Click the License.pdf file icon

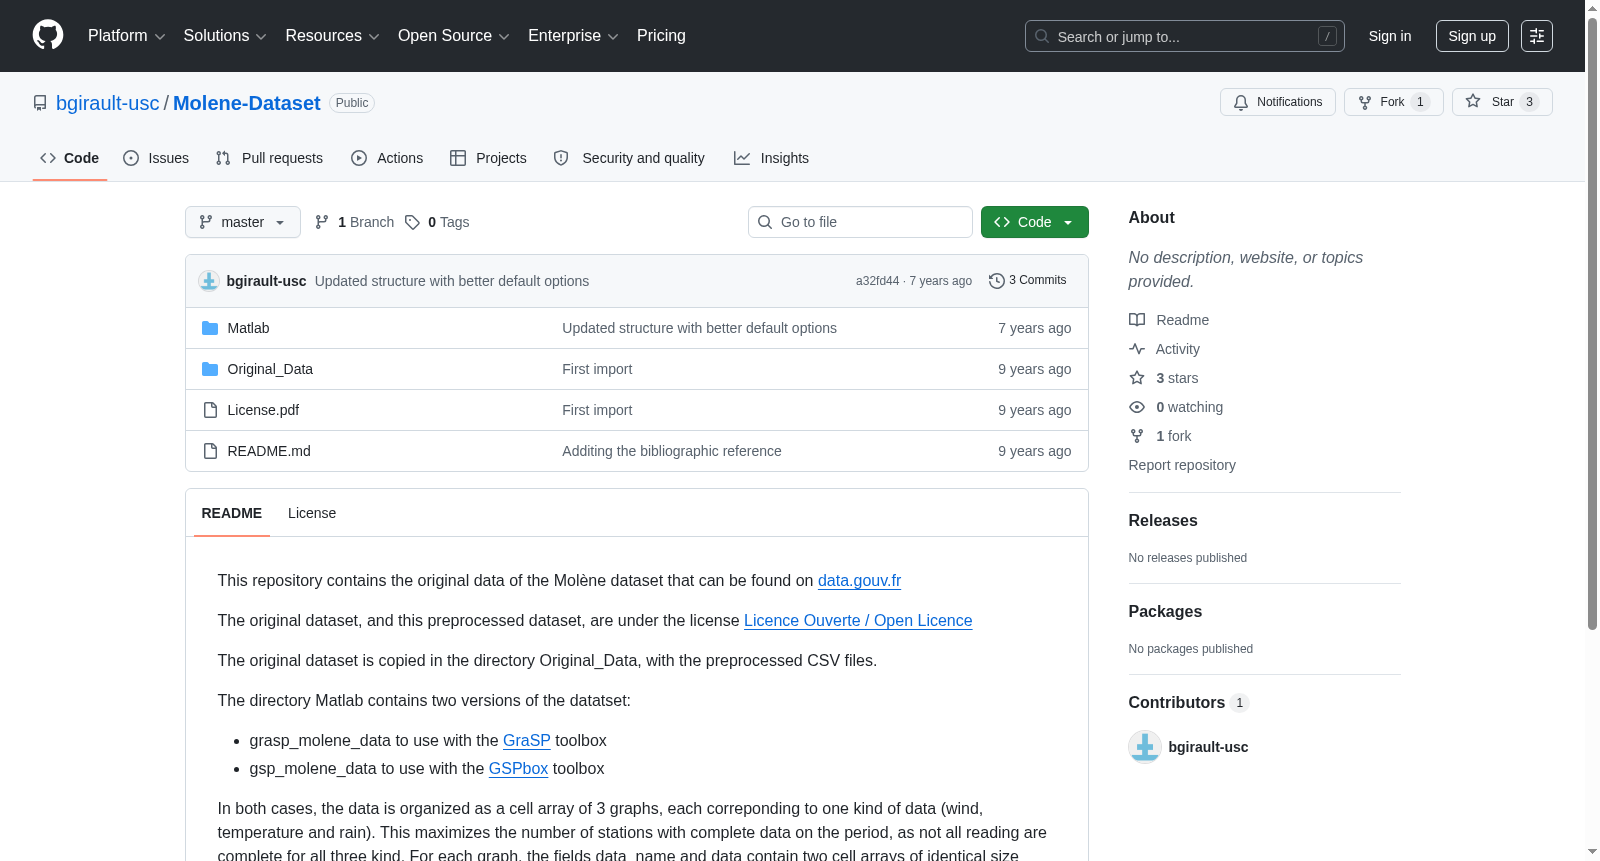point(210,410)
